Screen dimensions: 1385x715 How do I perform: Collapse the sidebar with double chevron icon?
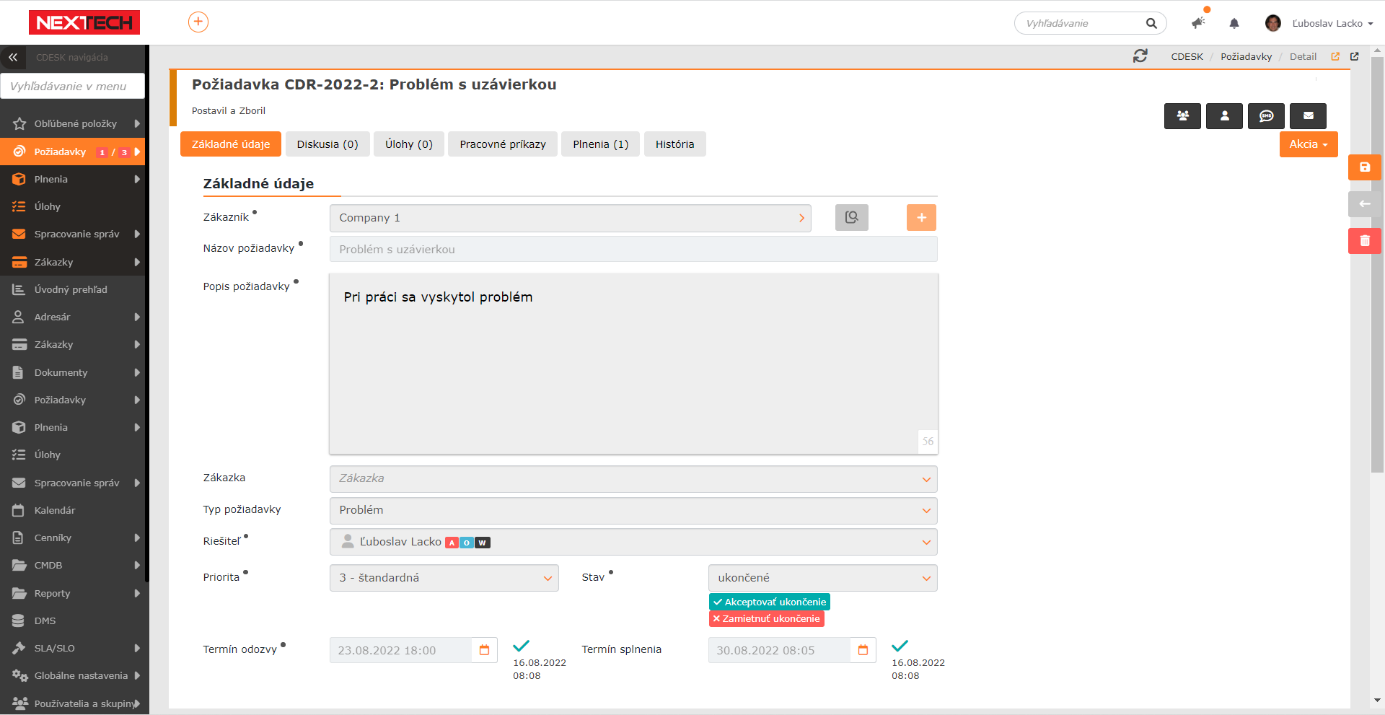point(13,58)
